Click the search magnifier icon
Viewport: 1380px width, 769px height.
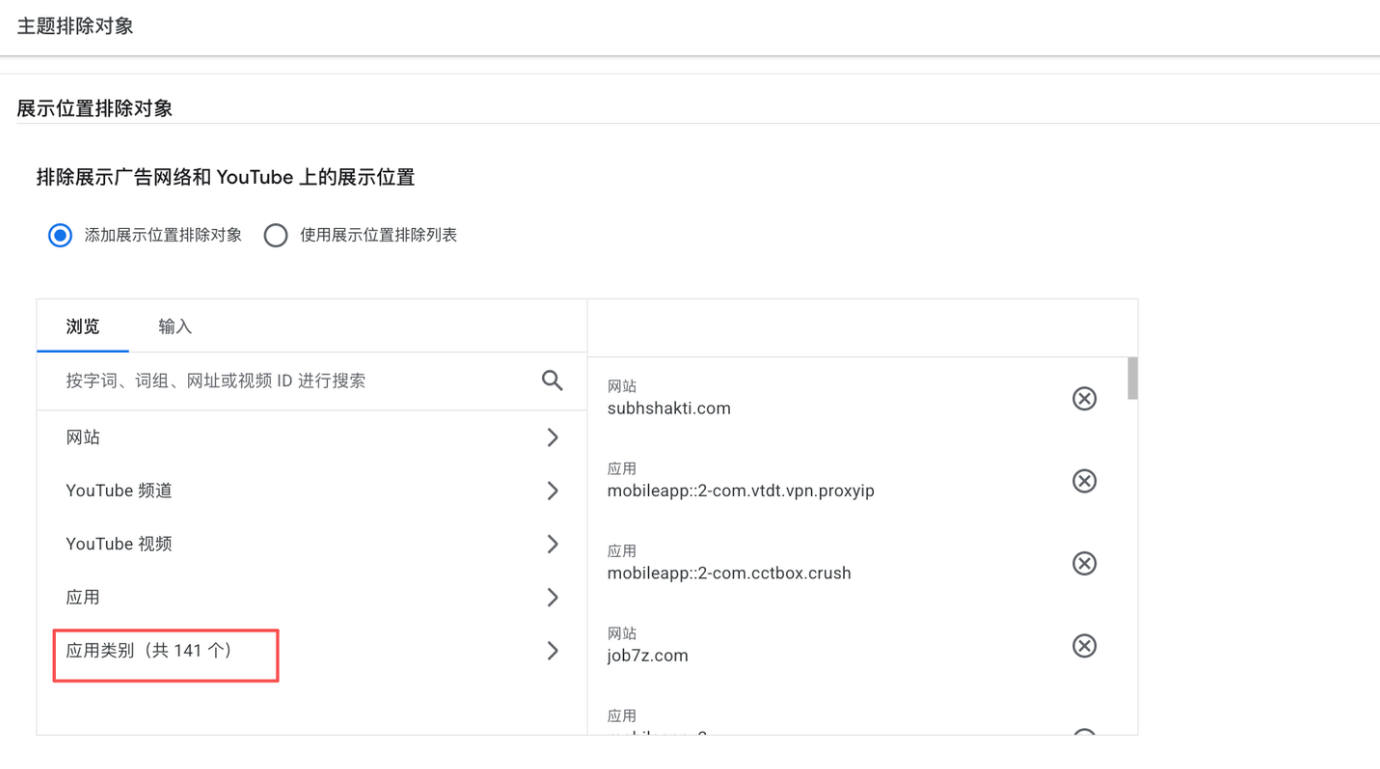click(552, 381)
